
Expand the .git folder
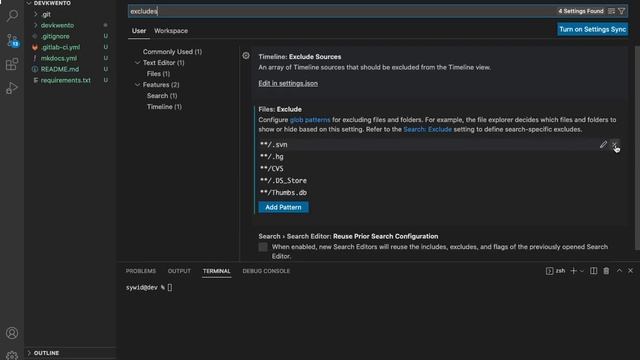click(x=36, y=14)
